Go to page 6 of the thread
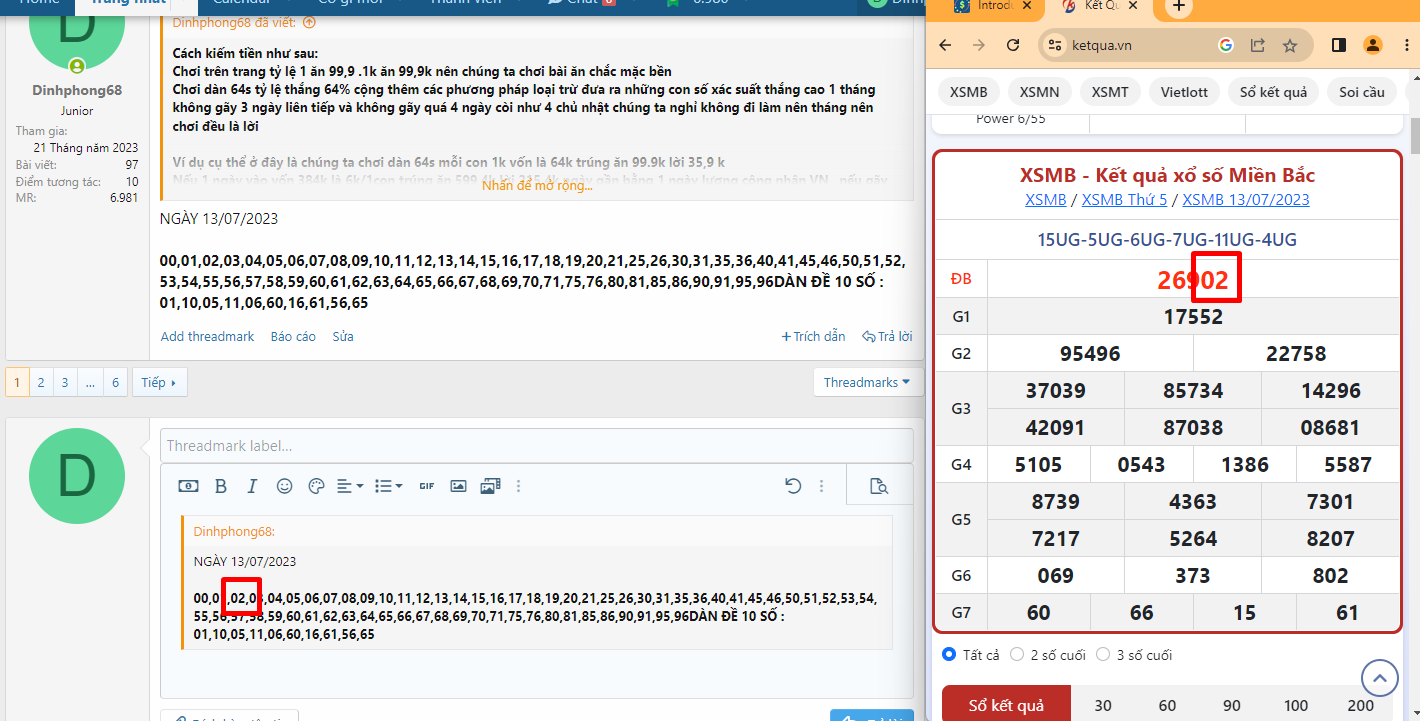Image resolution: width=1420 pixels, height=721 pixels. point(115,382)
